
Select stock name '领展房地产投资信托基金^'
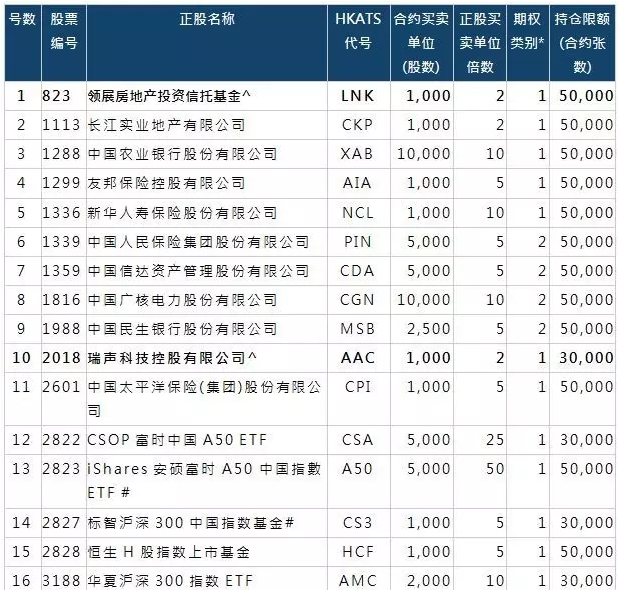(x=169, y=96)
